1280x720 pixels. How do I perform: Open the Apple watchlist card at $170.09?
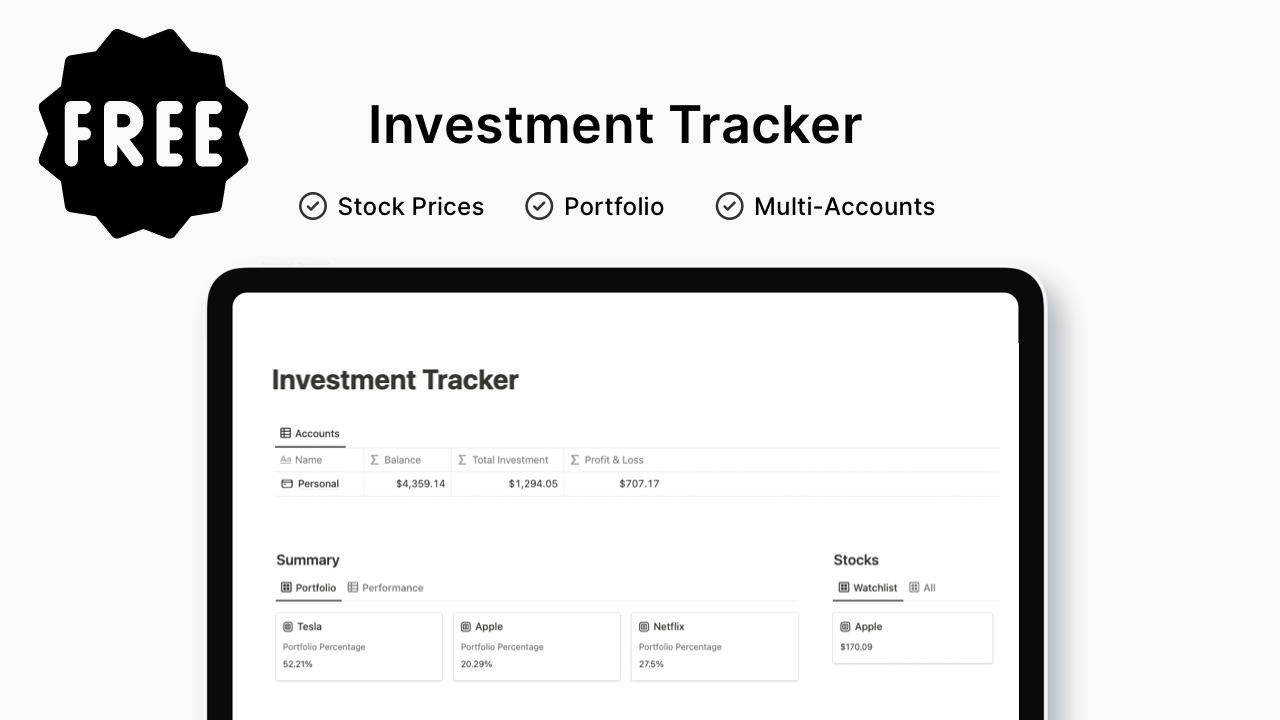click(x=913, y=638)
